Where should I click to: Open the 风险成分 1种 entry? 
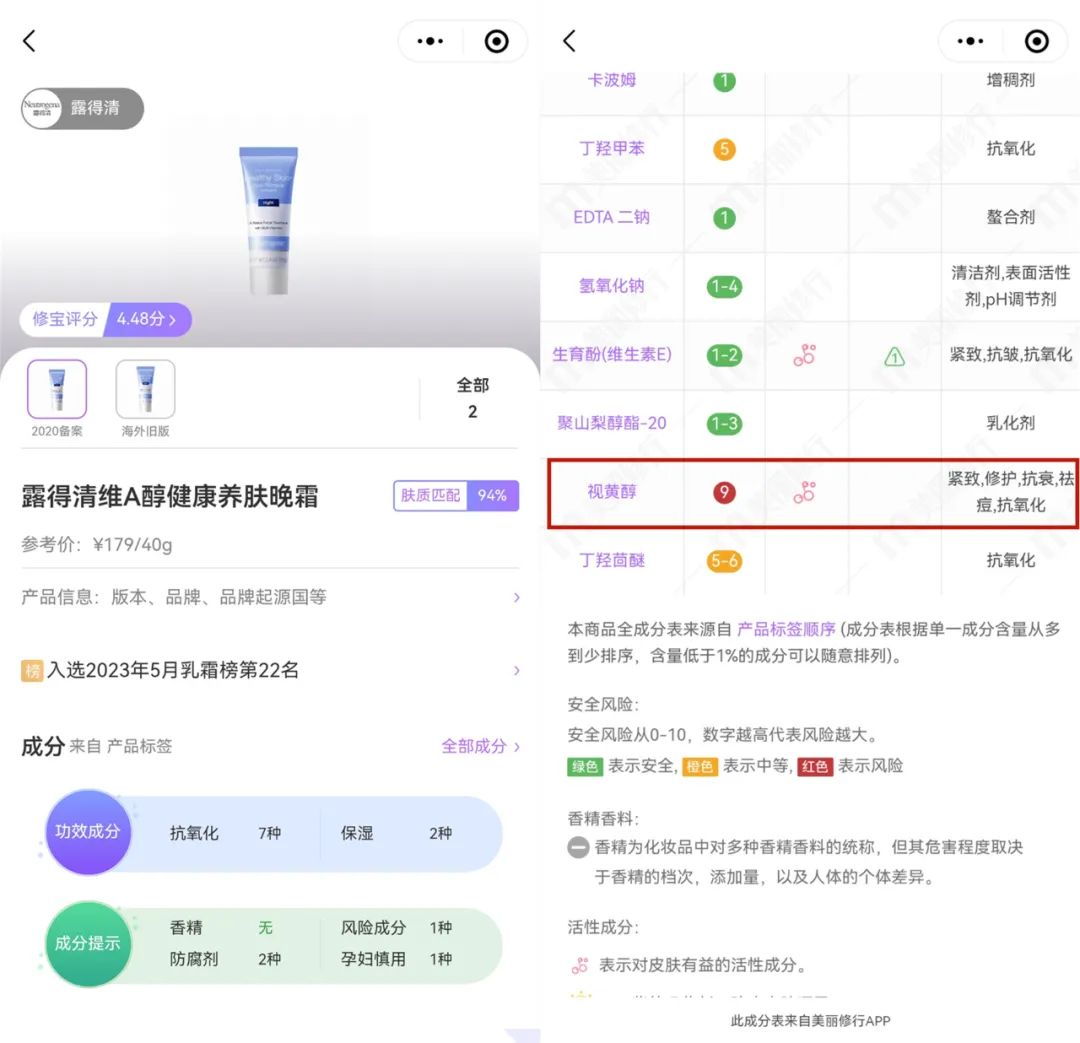pos(396,928)
